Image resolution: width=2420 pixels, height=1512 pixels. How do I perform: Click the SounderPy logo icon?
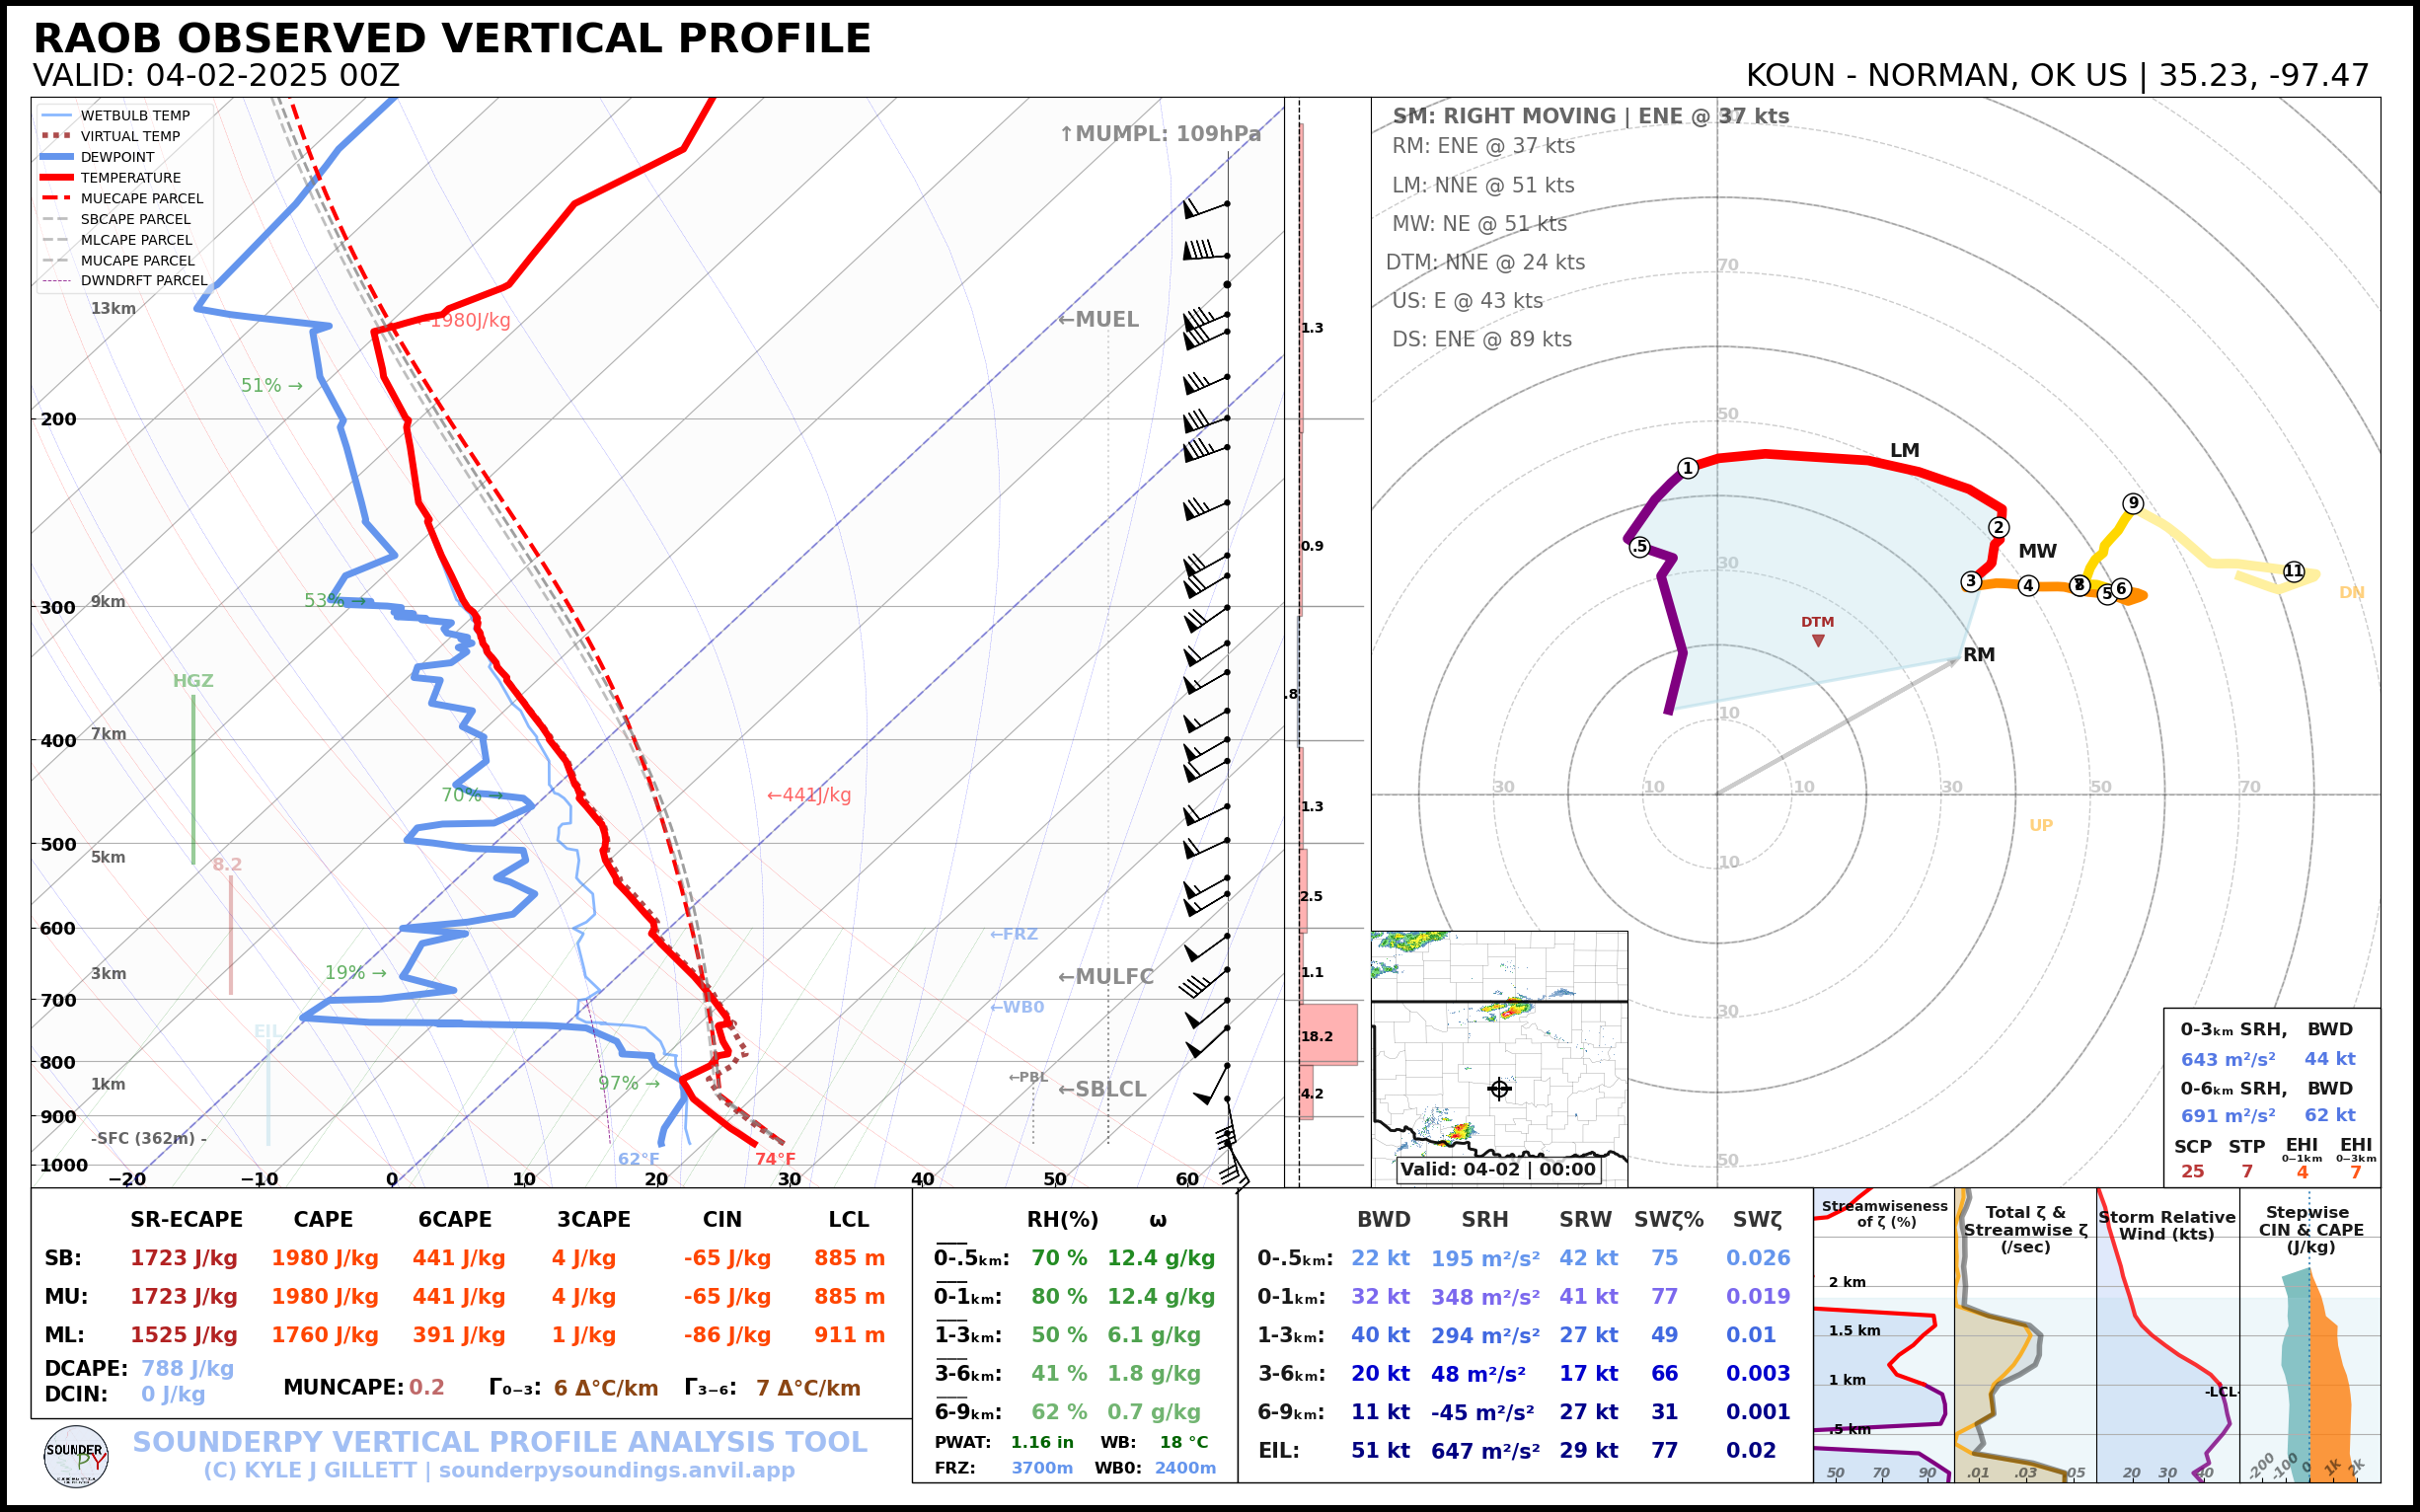click(76, 1457)
